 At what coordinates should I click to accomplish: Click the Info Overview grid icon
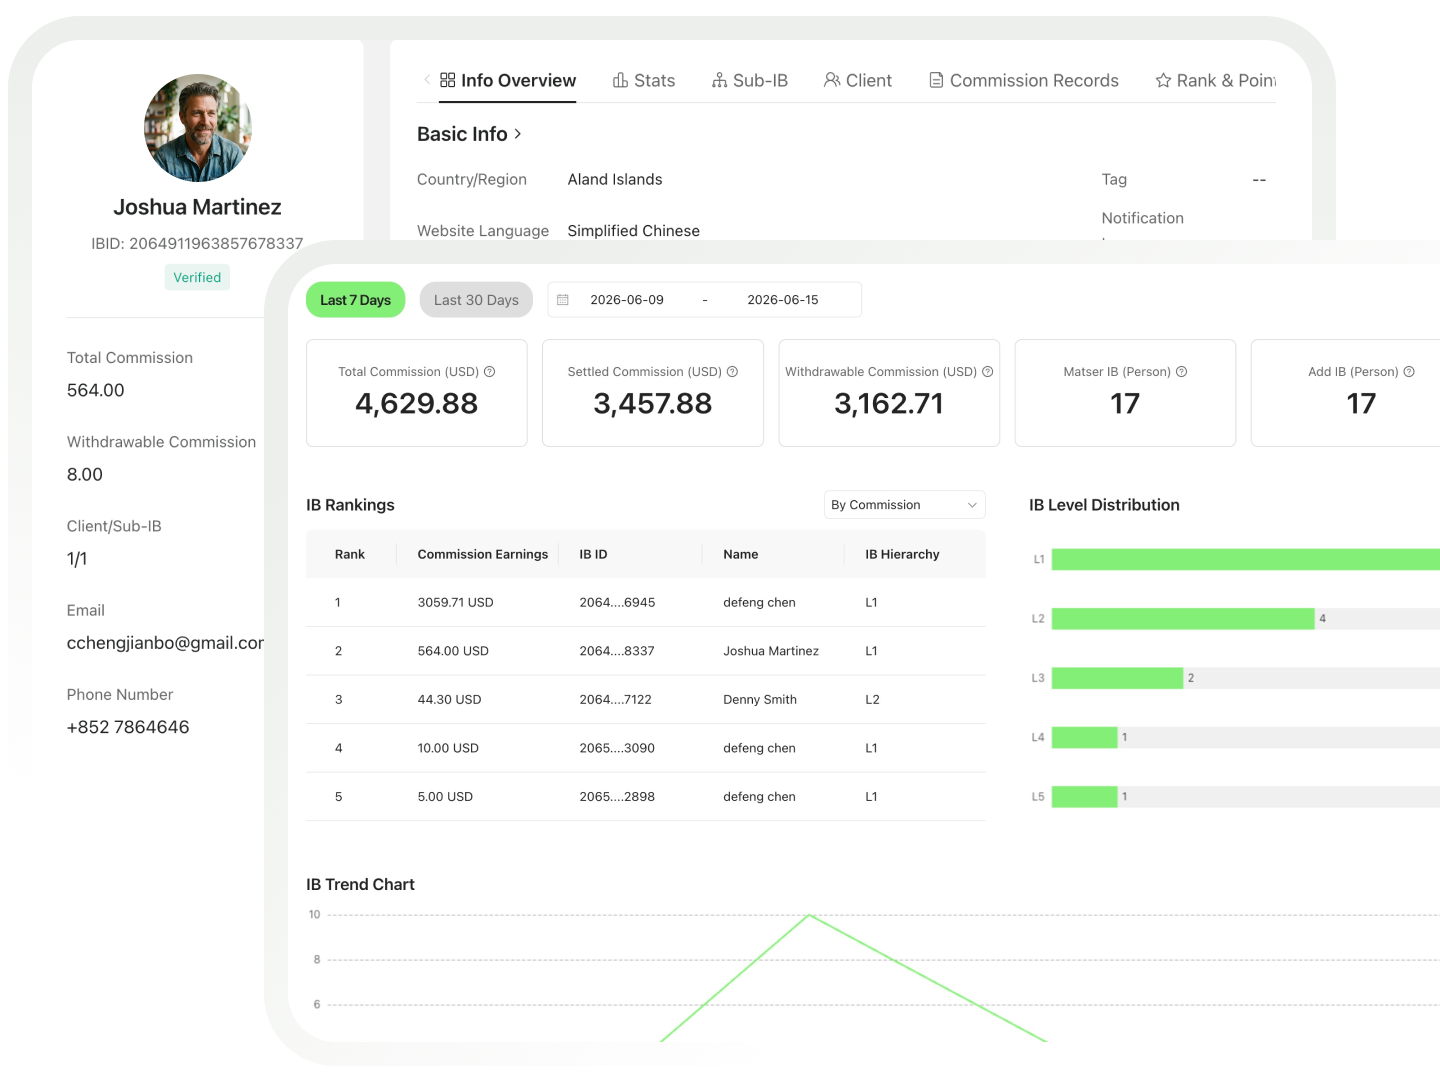[x=448, y=80]
